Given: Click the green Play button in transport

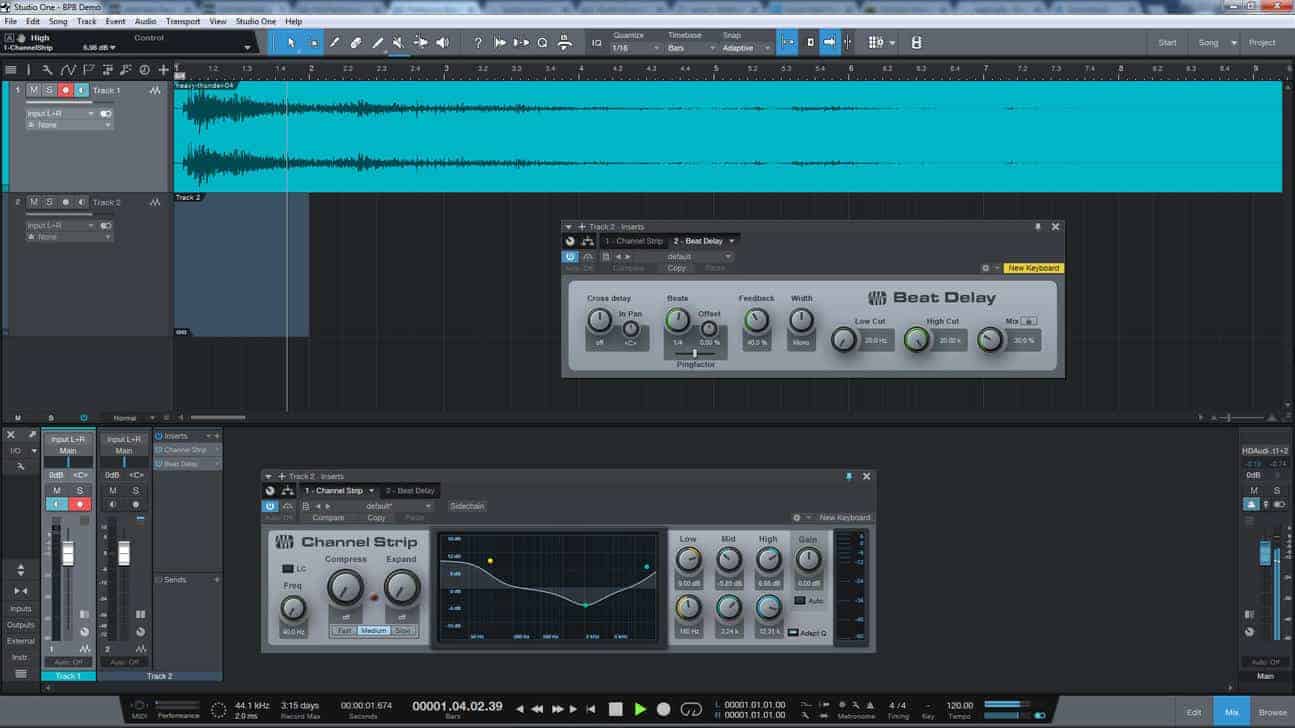Looking at the screenshot, I should (x=640, y=709).
